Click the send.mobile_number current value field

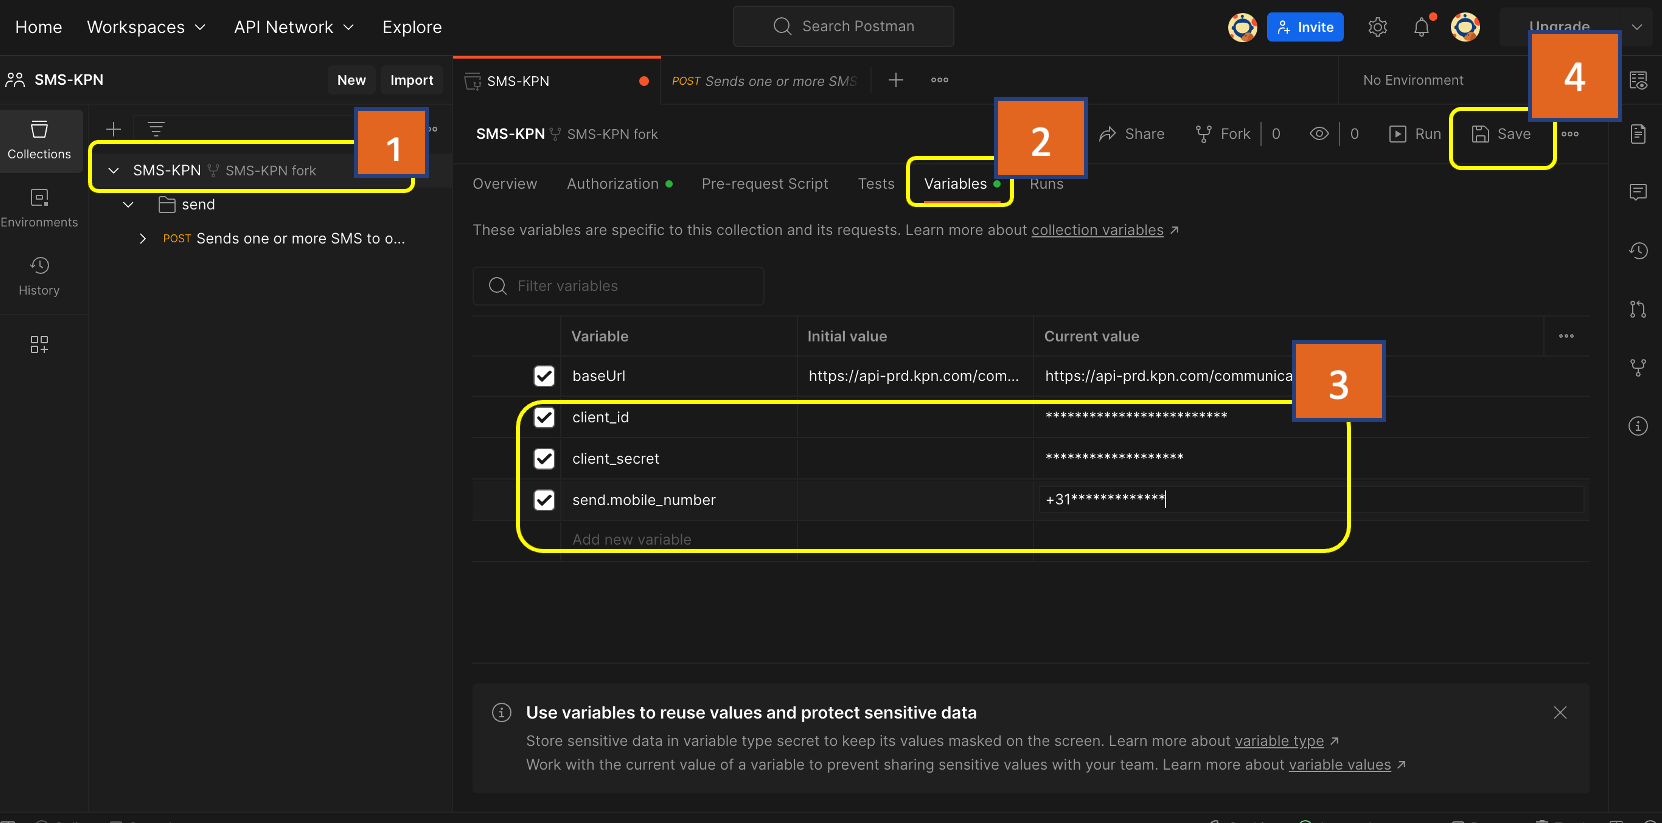(1311, 500)
